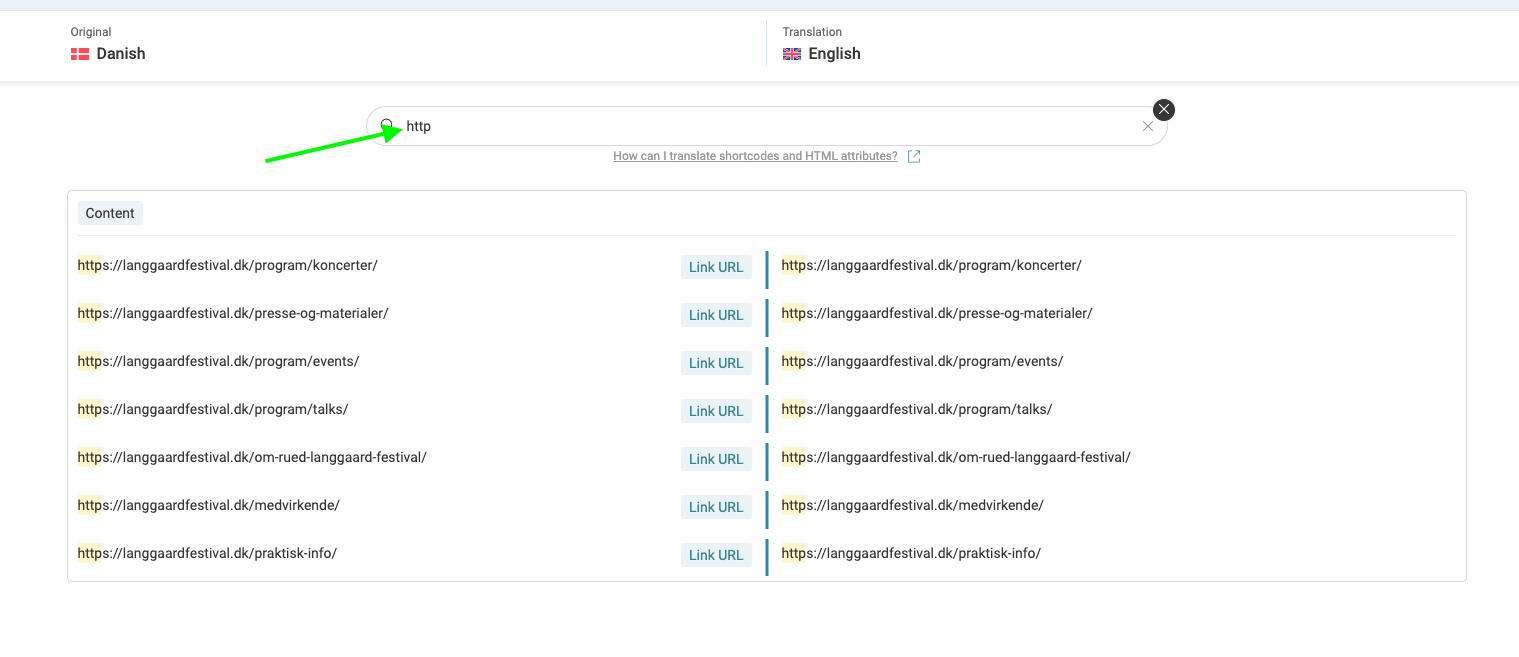
Task: Select original Danish URL presse-og-materialer
Action: click(x=233, y=313)
